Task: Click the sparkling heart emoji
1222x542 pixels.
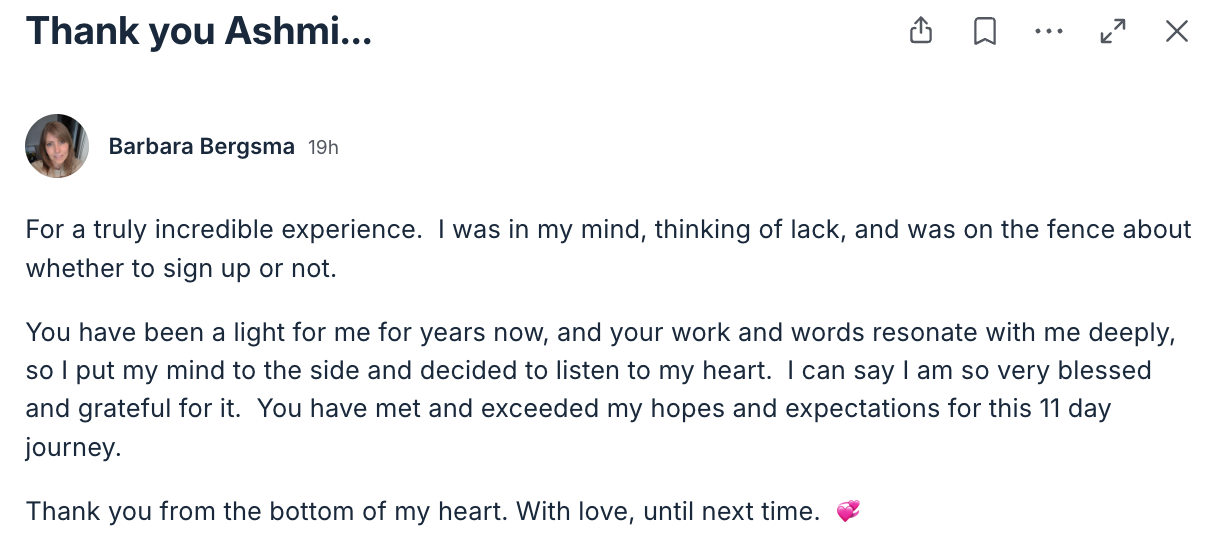Action: point(847,512)
